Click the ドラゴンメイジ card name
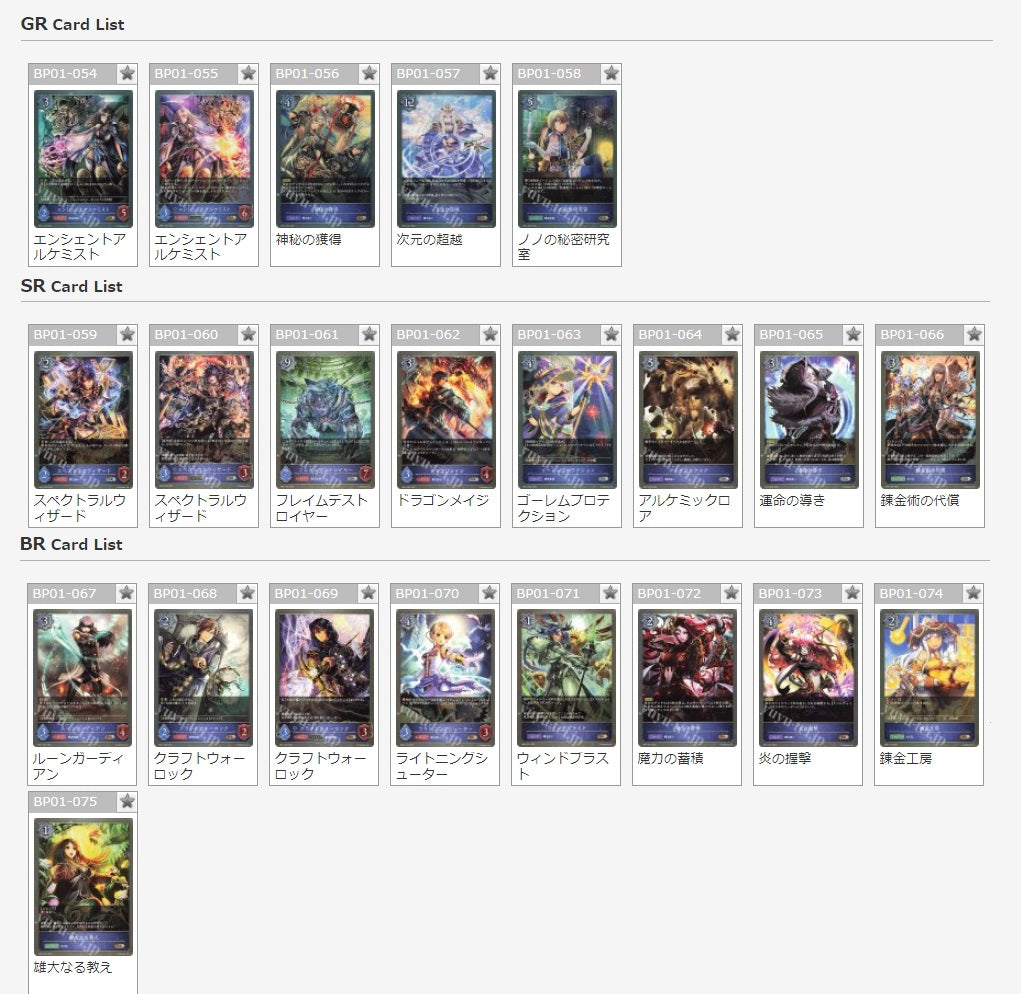The height and width of the screenshot is (994, 1021). tap(443, 501)
